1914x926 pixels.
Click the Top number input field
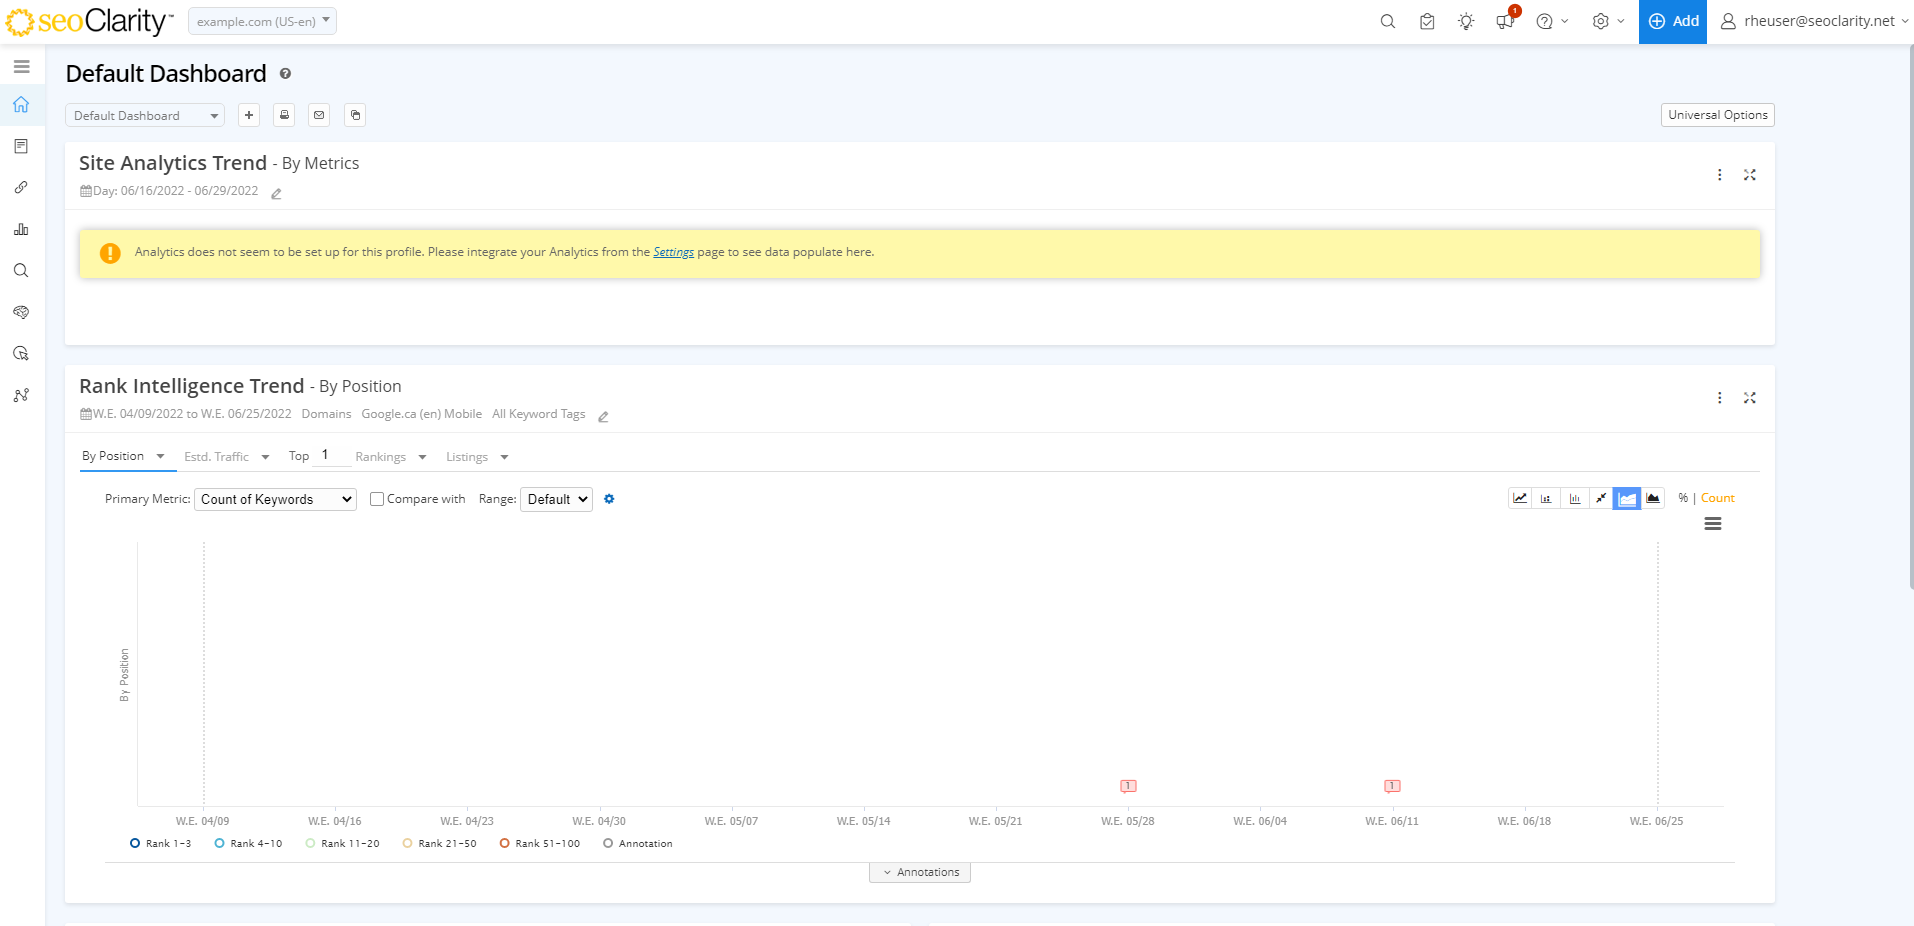(332, 455)
